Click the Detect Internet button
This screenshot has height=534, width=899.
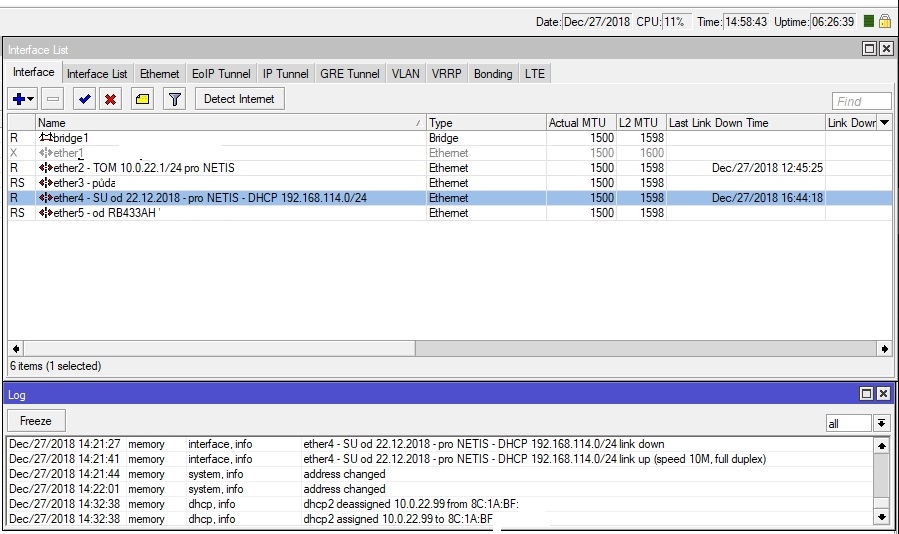(239, 99)
